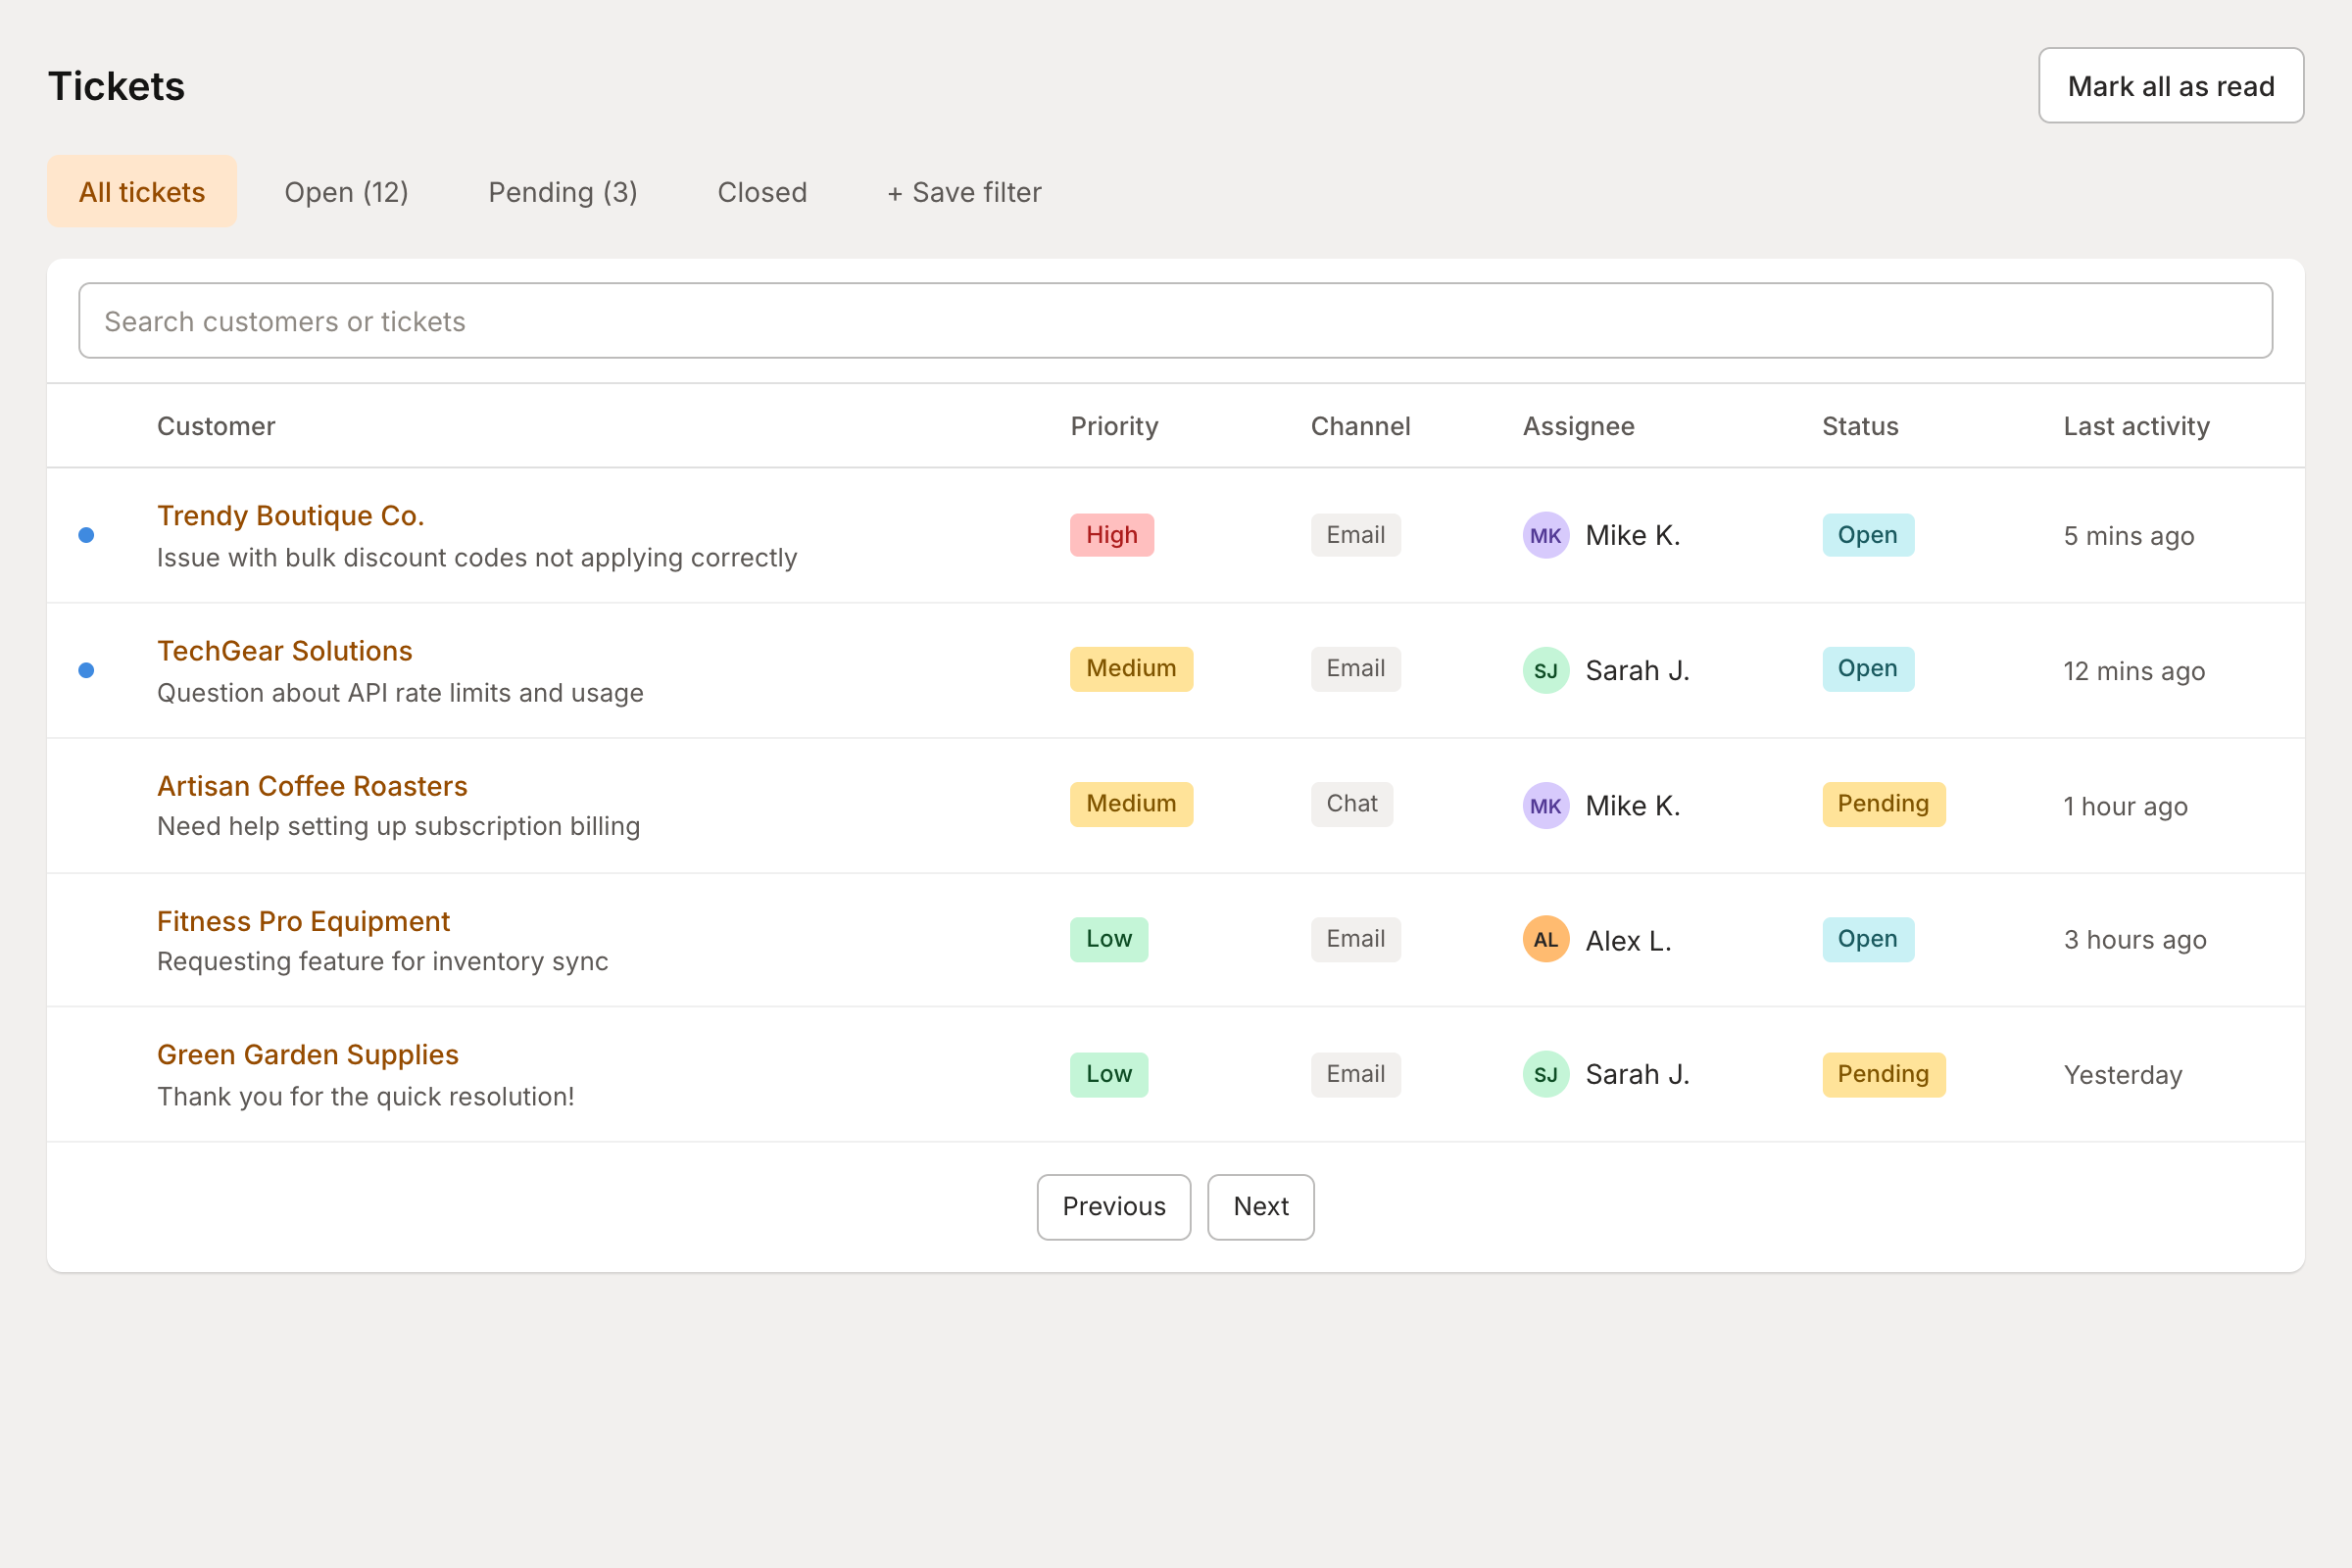Click Sarah J.'s SJ avatar in TechGear row
Screen dimensions: 2352x1568
tap(1545, 670)
